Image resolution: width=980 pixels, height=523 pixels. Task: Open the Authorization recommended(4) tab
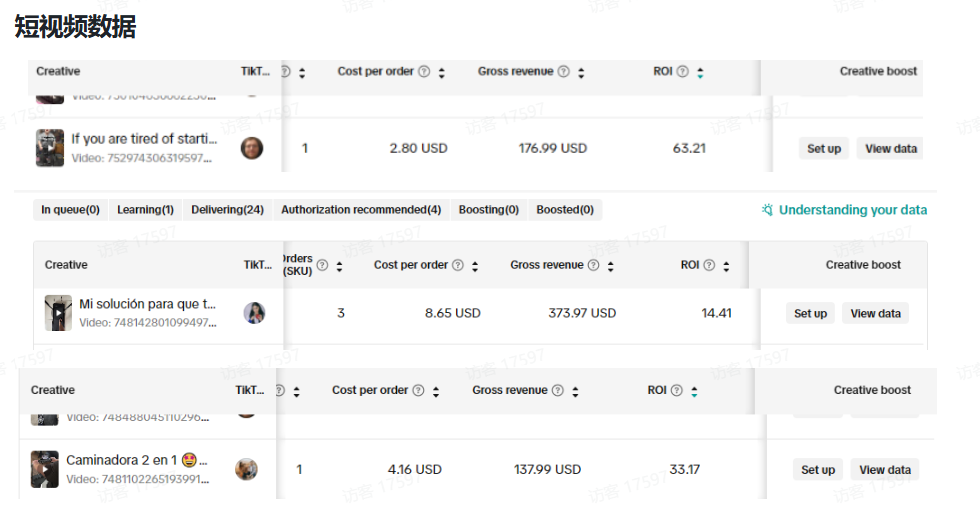pyautogui.click(x=361, y=210)
